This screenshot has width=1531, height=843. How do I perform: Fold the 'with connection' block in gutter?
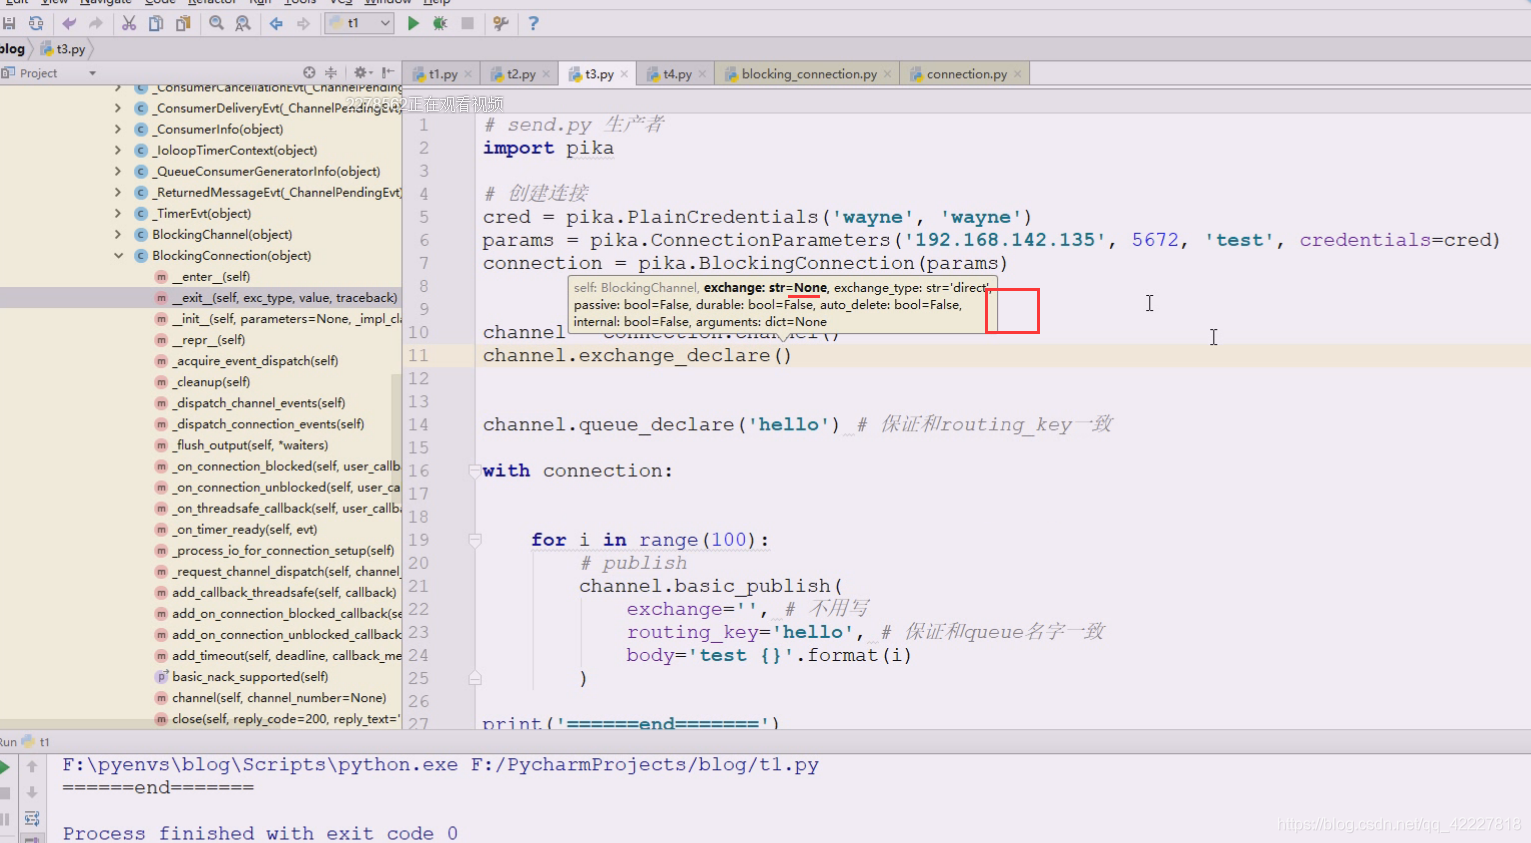coord(474,471)
